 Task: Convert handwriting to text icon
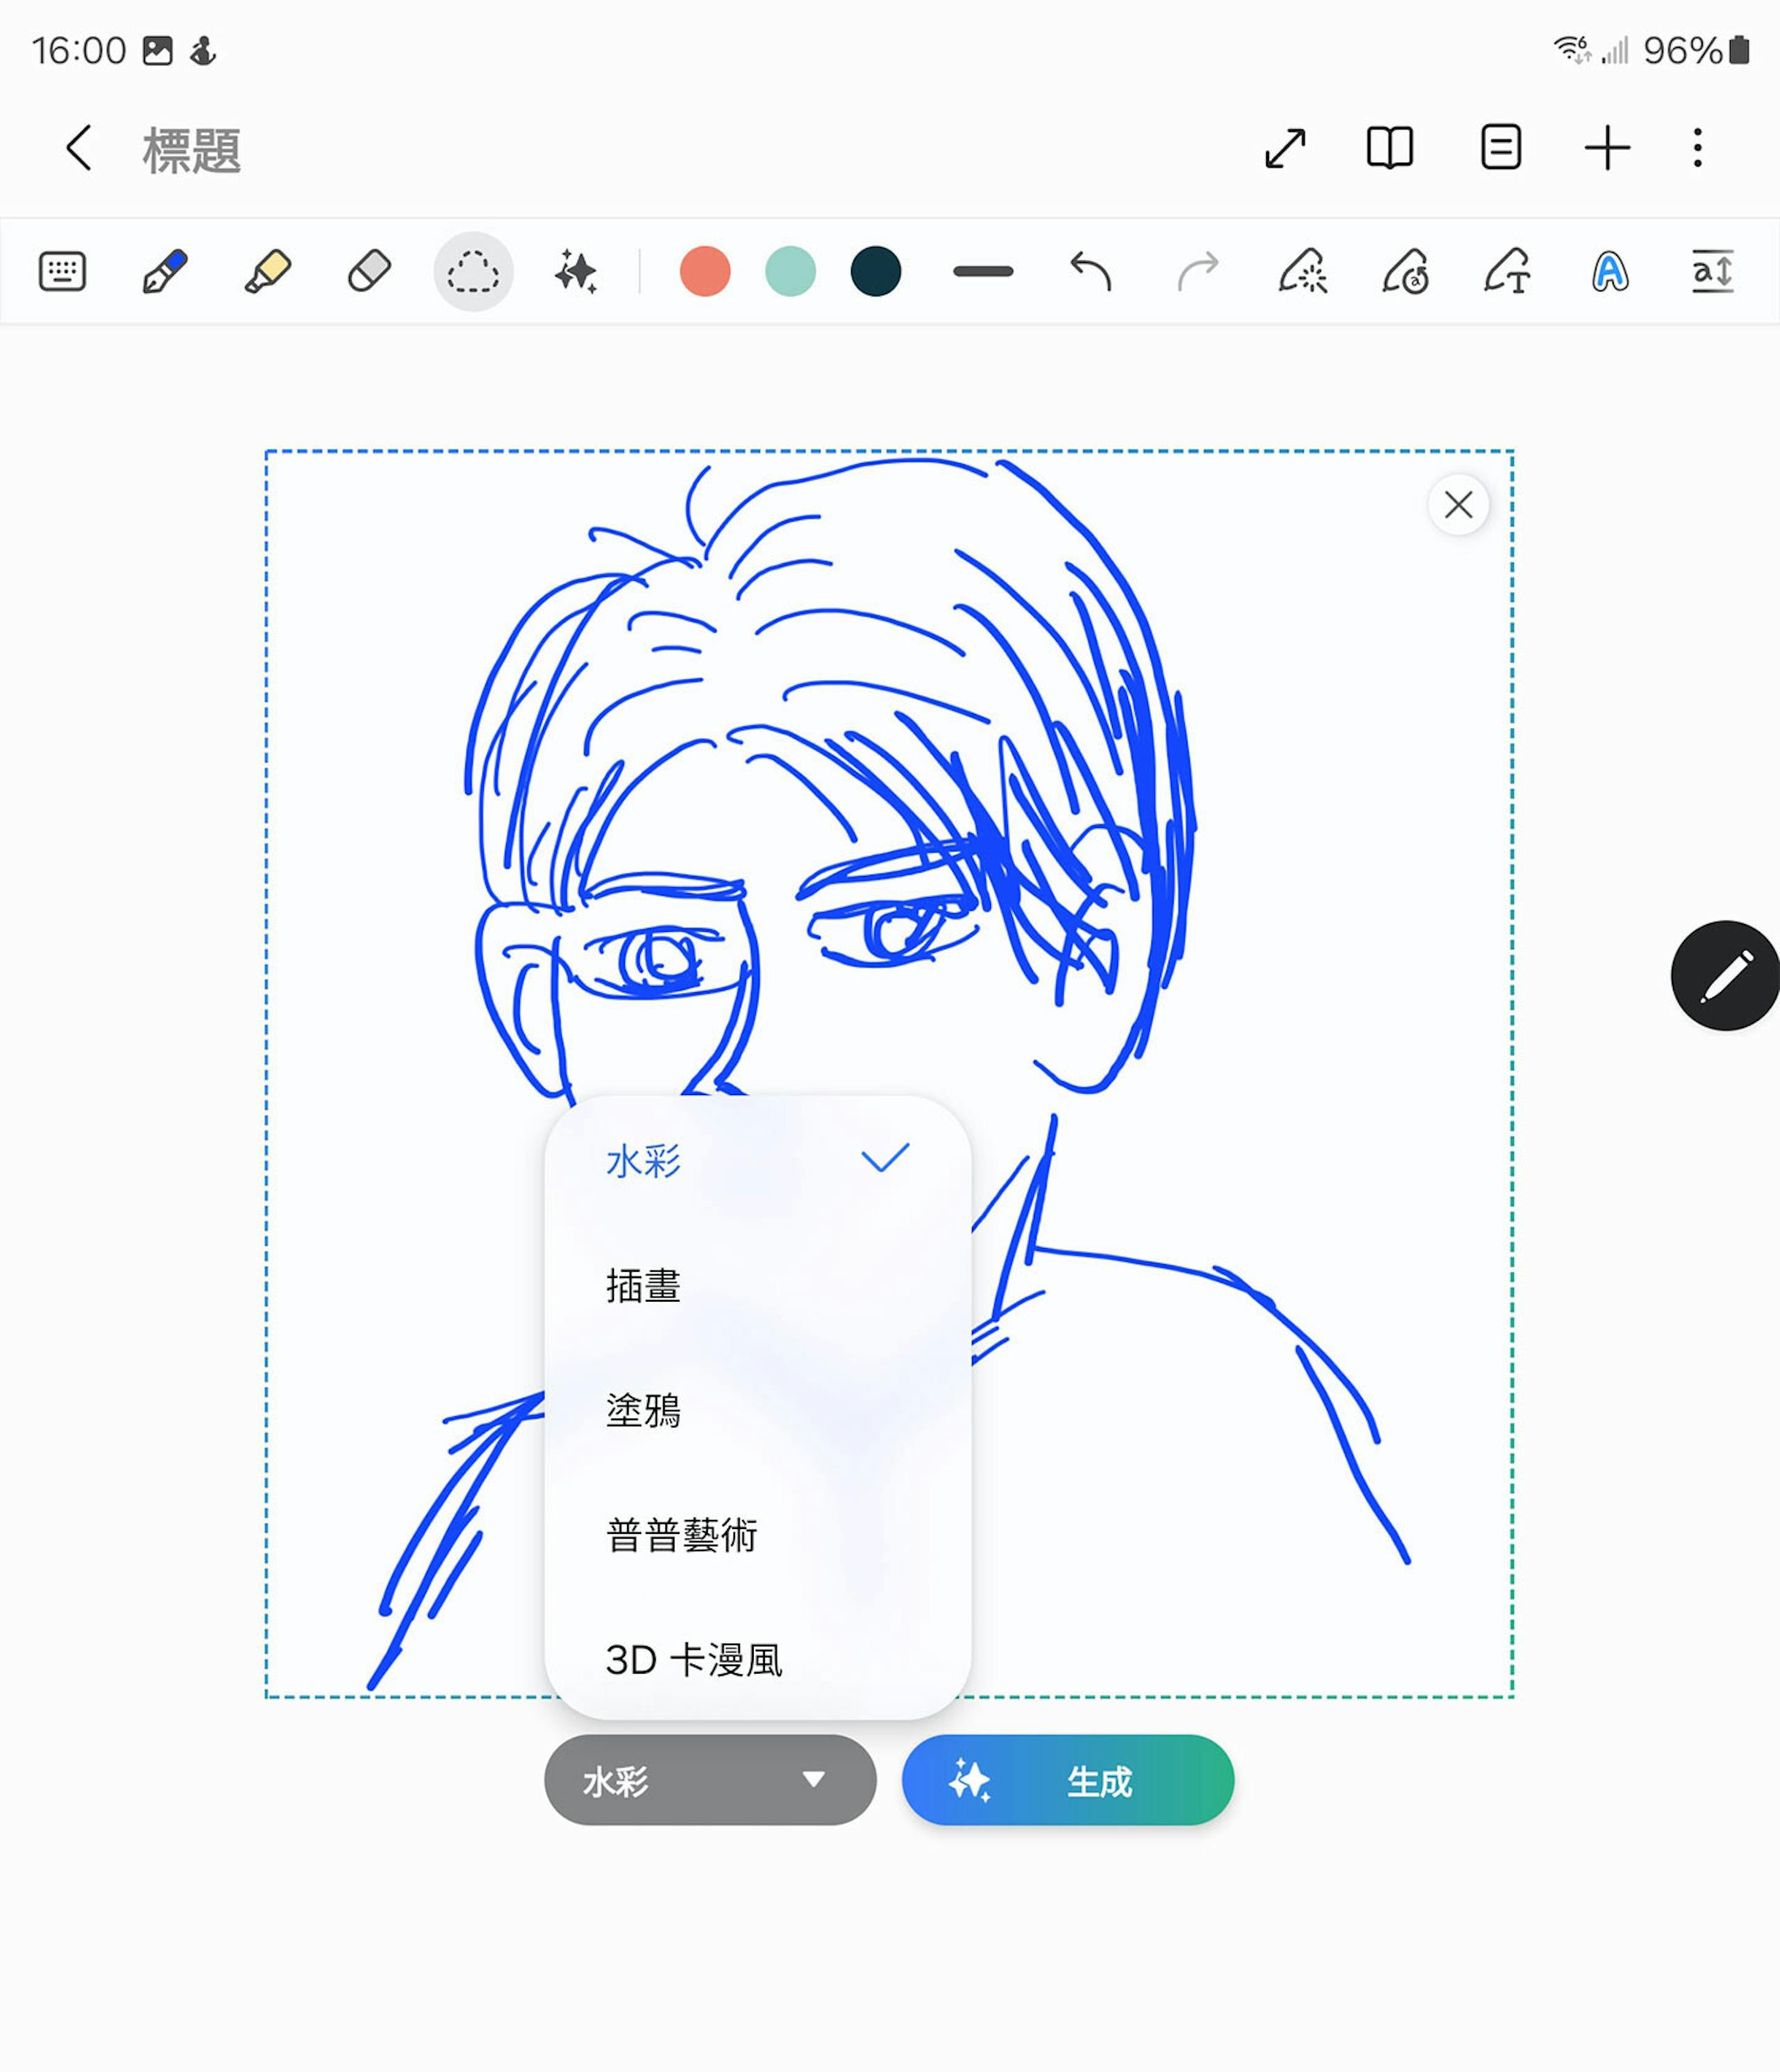point(1507,271)
